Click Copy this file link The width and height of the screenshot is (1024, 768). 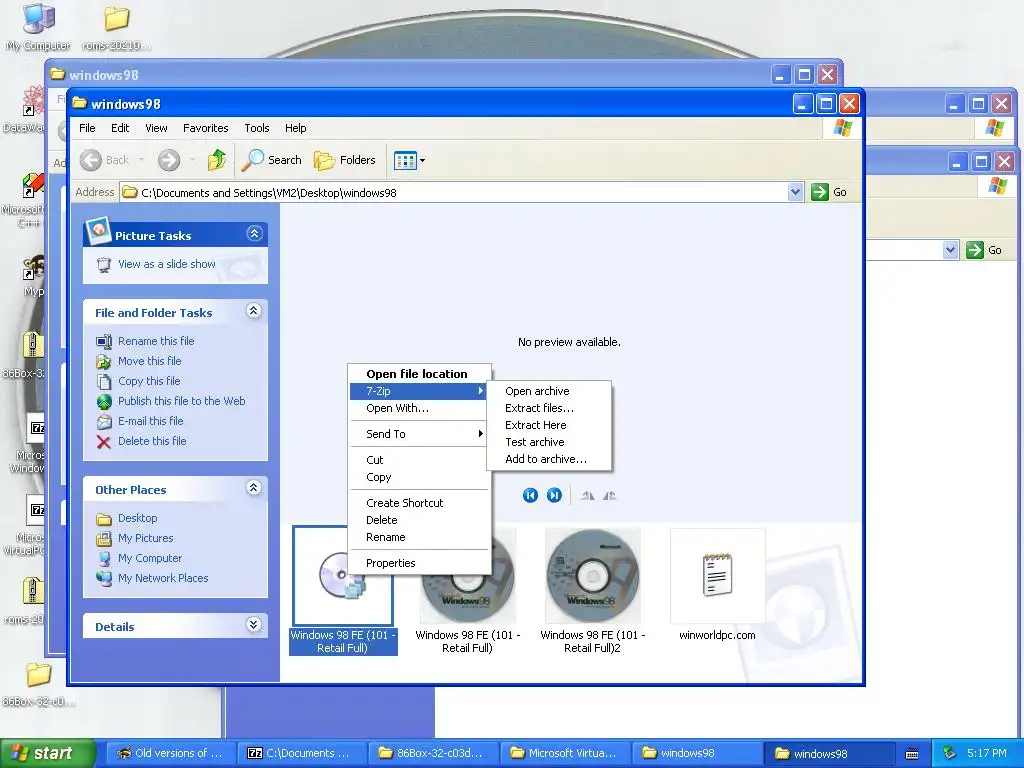(x=149, y=381)
